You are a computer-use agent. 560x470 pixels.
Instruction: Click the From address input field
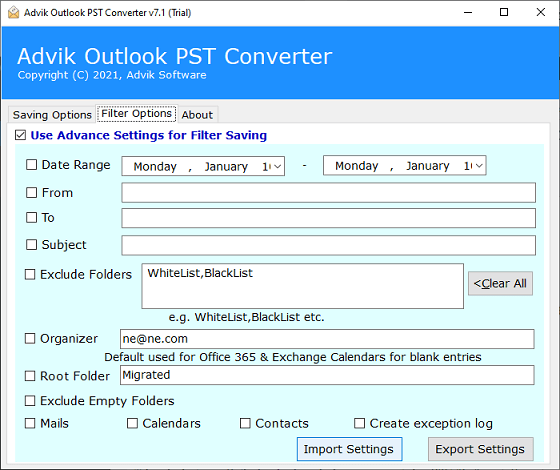(x=328, y=192)
